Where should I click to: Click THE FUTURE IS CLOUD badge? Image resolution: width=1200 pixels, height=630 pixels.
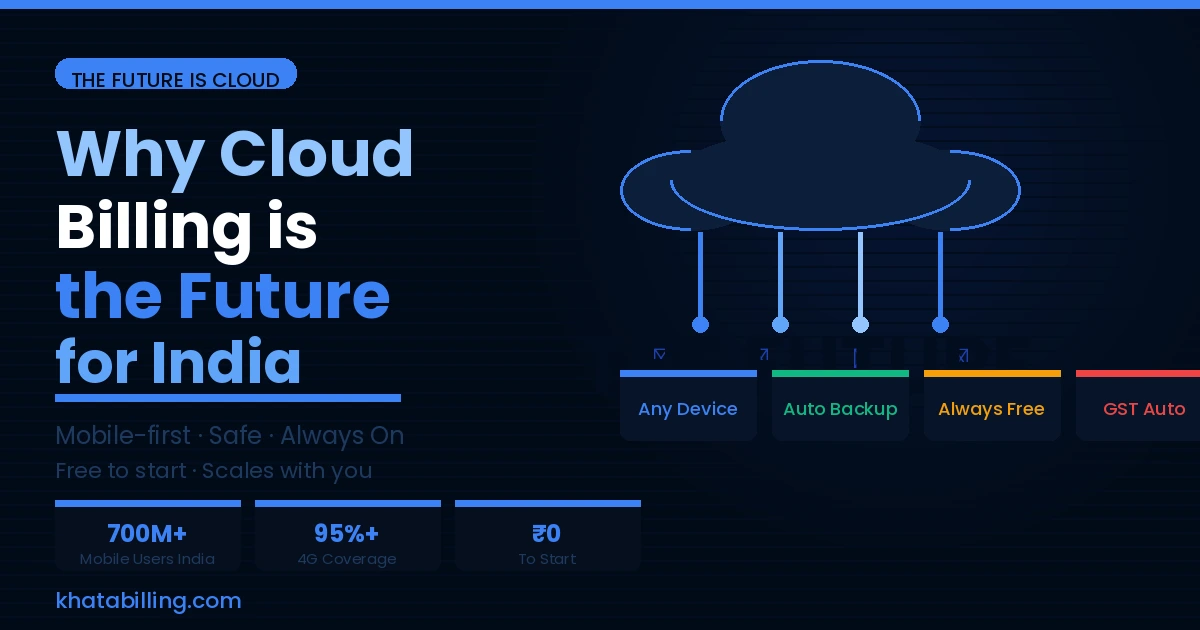click(x=176, y=74)
